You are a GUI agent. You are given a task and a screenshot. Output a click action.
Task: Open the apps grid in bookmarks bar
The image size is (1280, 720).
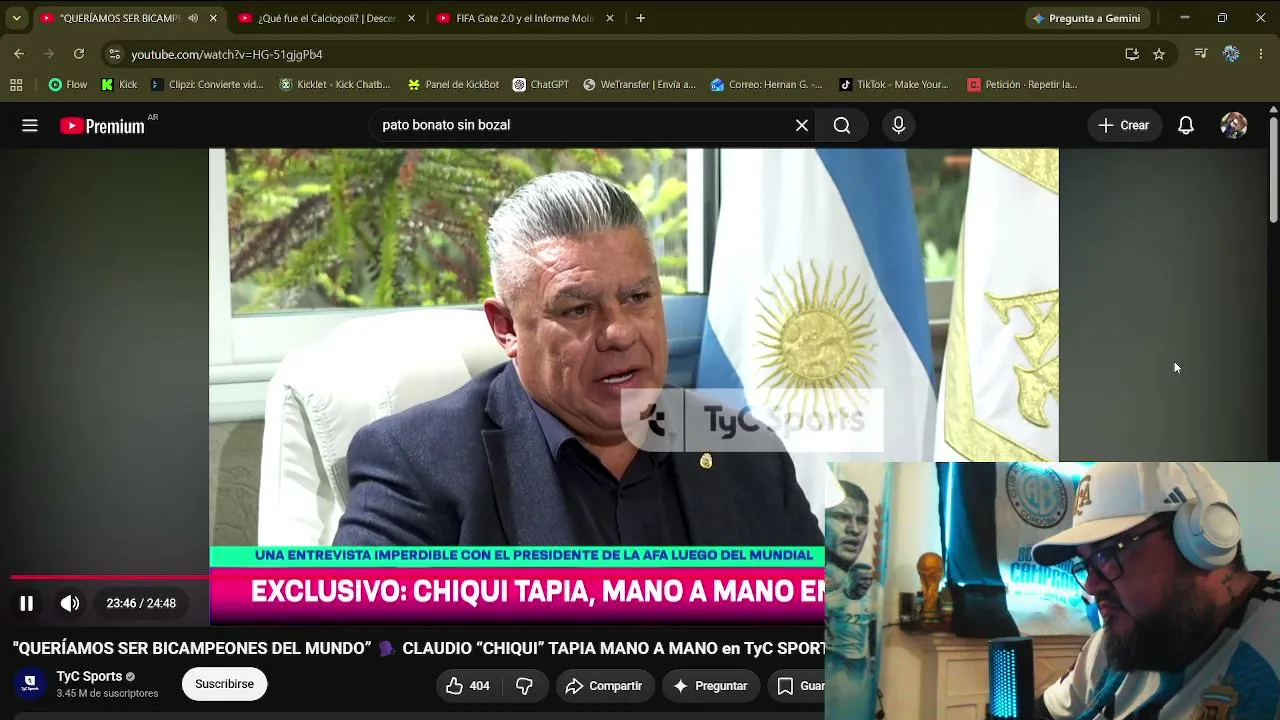pyautogui.click(x=16, y=85)
